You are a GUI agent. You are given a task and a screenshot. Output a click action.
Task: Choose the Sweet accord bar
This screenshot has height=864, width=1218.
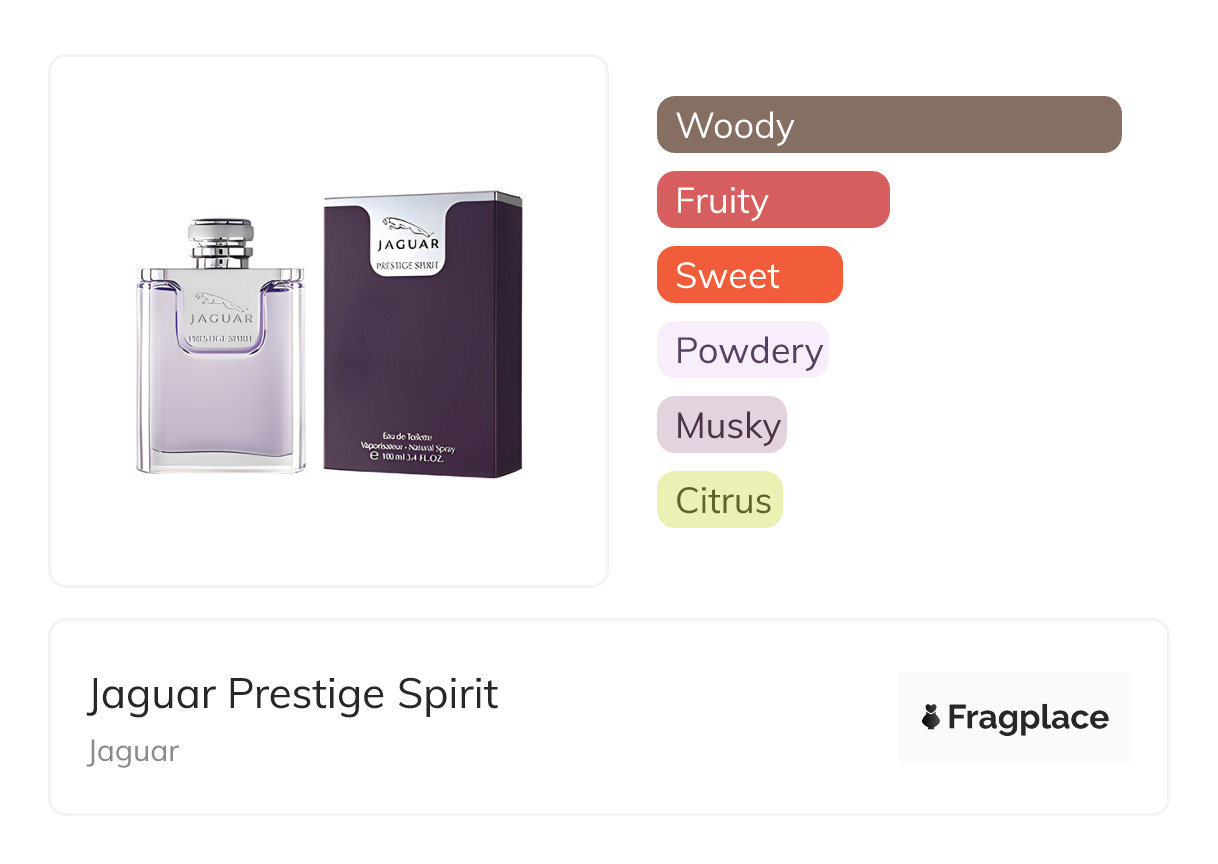pyautogui.click(x=749, y=275)
